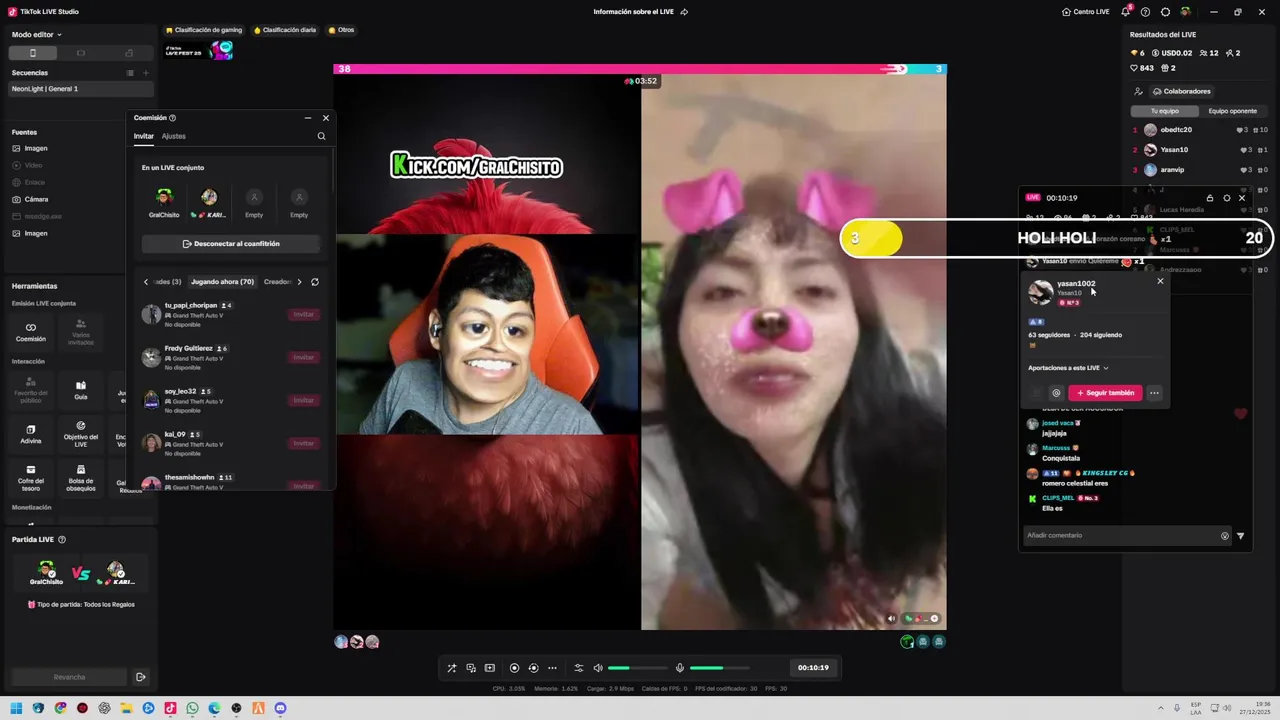Click the record button in bottom toolbar
Screen dimensions: 1280x720
click(x=514, y=668)
